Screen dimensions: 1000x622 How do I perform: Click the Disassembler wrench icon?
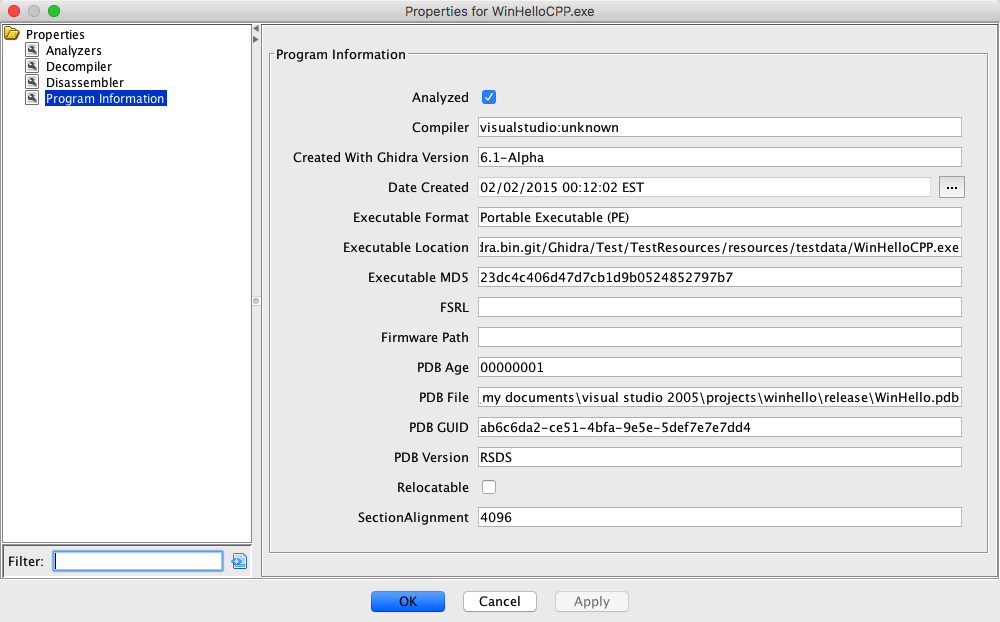point(32,82)
